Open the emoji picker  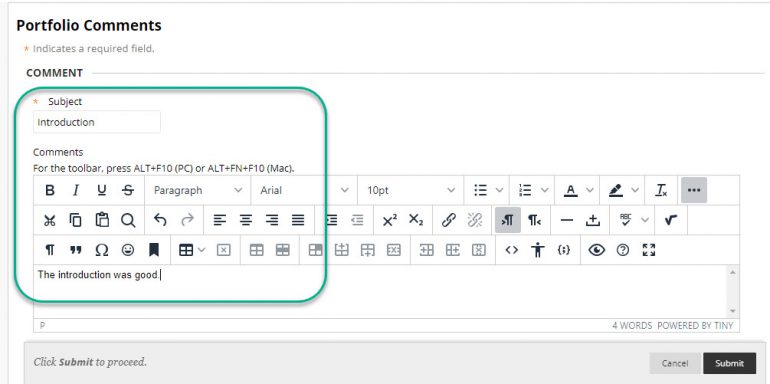[x=128, y=250]
